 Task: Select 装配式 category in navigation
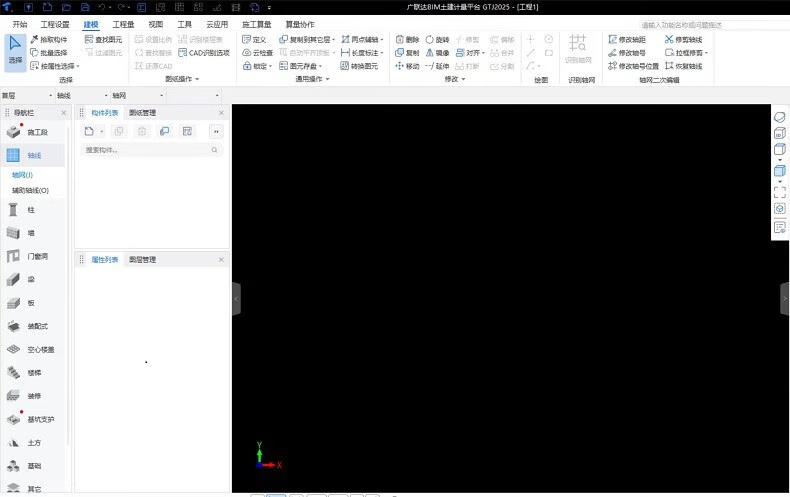pyautogui.click(x=34, y=326)
